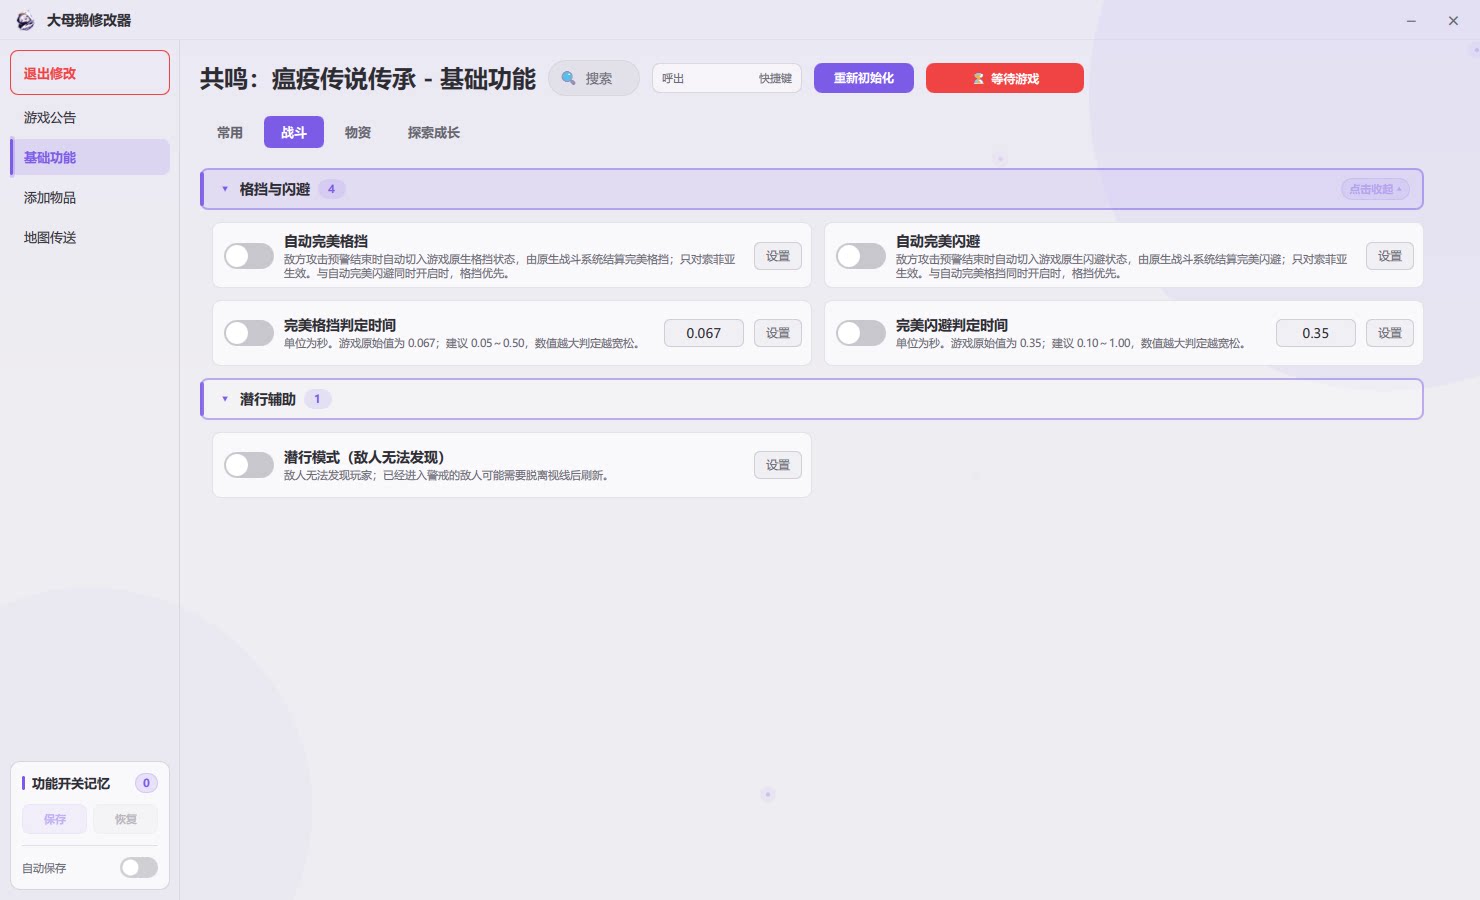This screenshot has width=1480, height=900.
Task: Click the 搜索 search field
Action: click(x=594, y=78)
